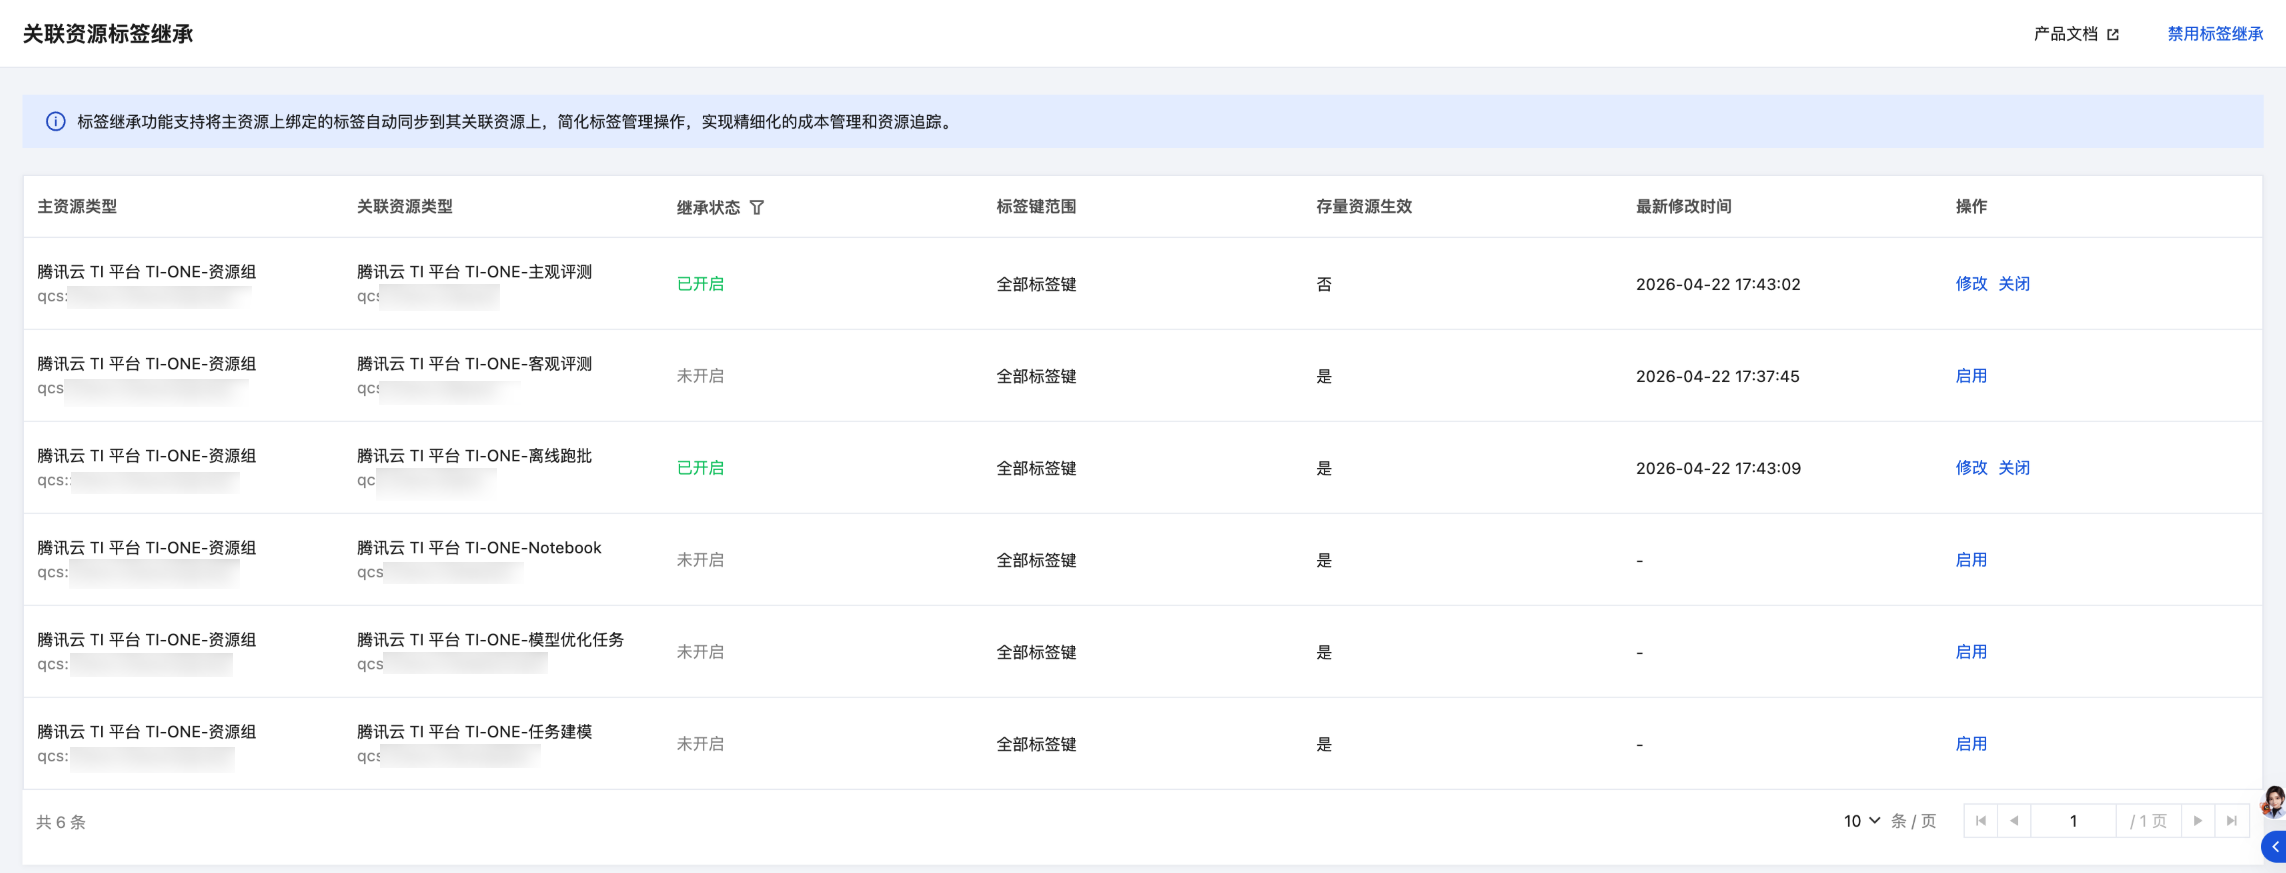Click 关闭 for 主观评测 row
Screen dimensions: 2286x873
coord(2014,284)
